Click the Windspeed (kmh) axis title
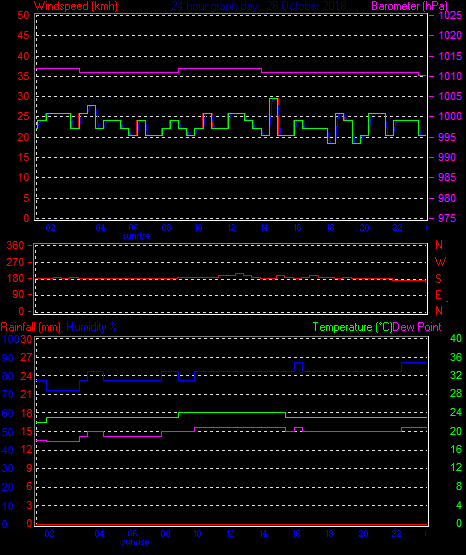The image size is (466, 555). pyautogui.click(x=76, y=6)
